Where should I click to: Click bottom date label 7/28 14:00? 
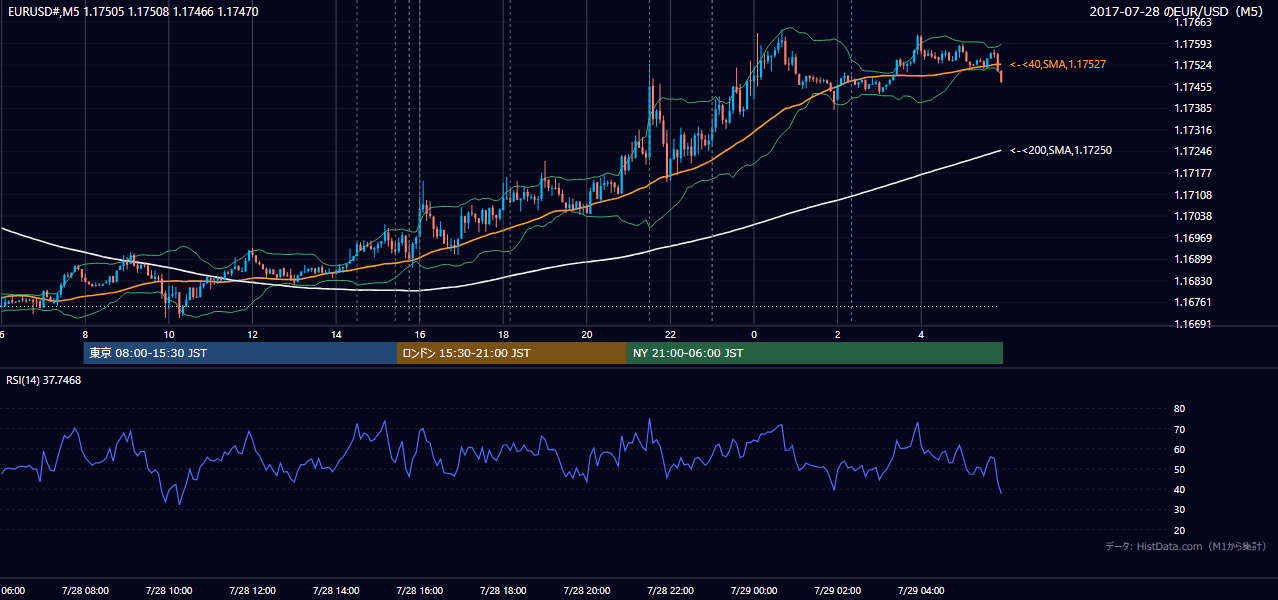336,591
